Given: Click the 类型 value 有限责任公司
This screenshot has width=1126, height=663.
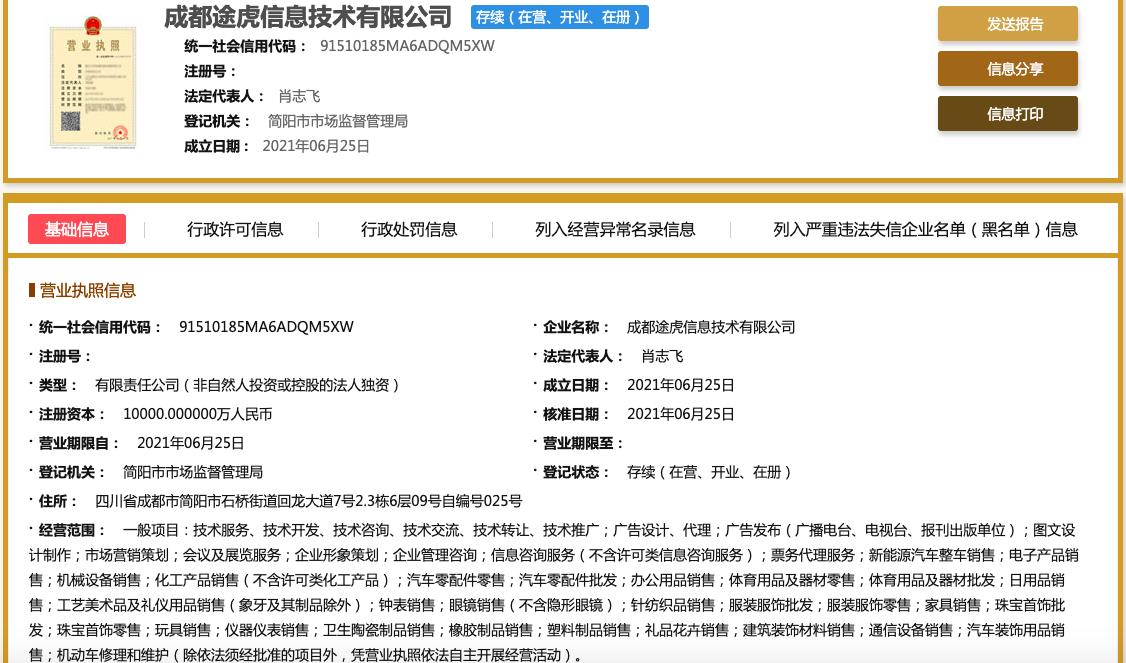Looking at the screenshot, I should (248, 385).
